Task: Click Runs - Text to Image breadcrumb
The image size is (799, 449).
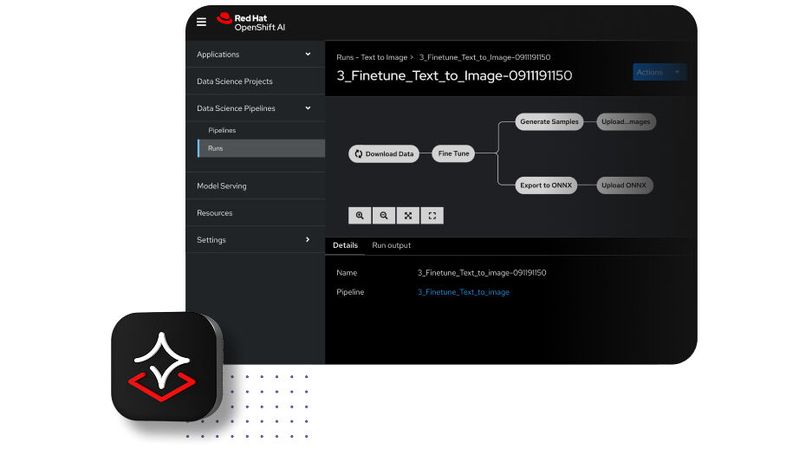Action: 372,57
